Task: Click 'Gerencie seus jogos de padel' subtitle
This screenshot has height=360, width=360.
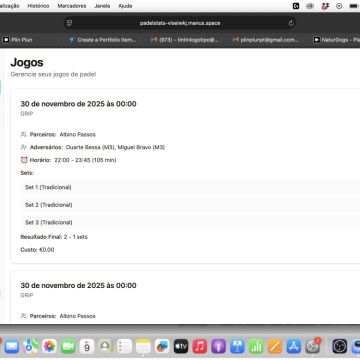Action: pos(53,74)
